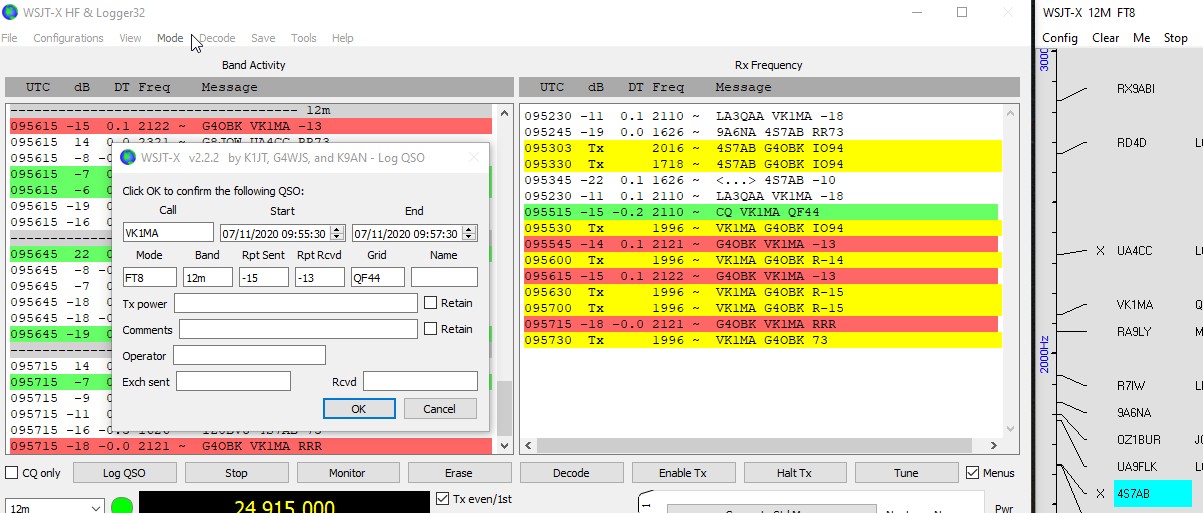Viewport: 1203px width, 513px height.
Task: Click the WSJT-X globe icon in main title bar
Action: [x=11, y=13]
